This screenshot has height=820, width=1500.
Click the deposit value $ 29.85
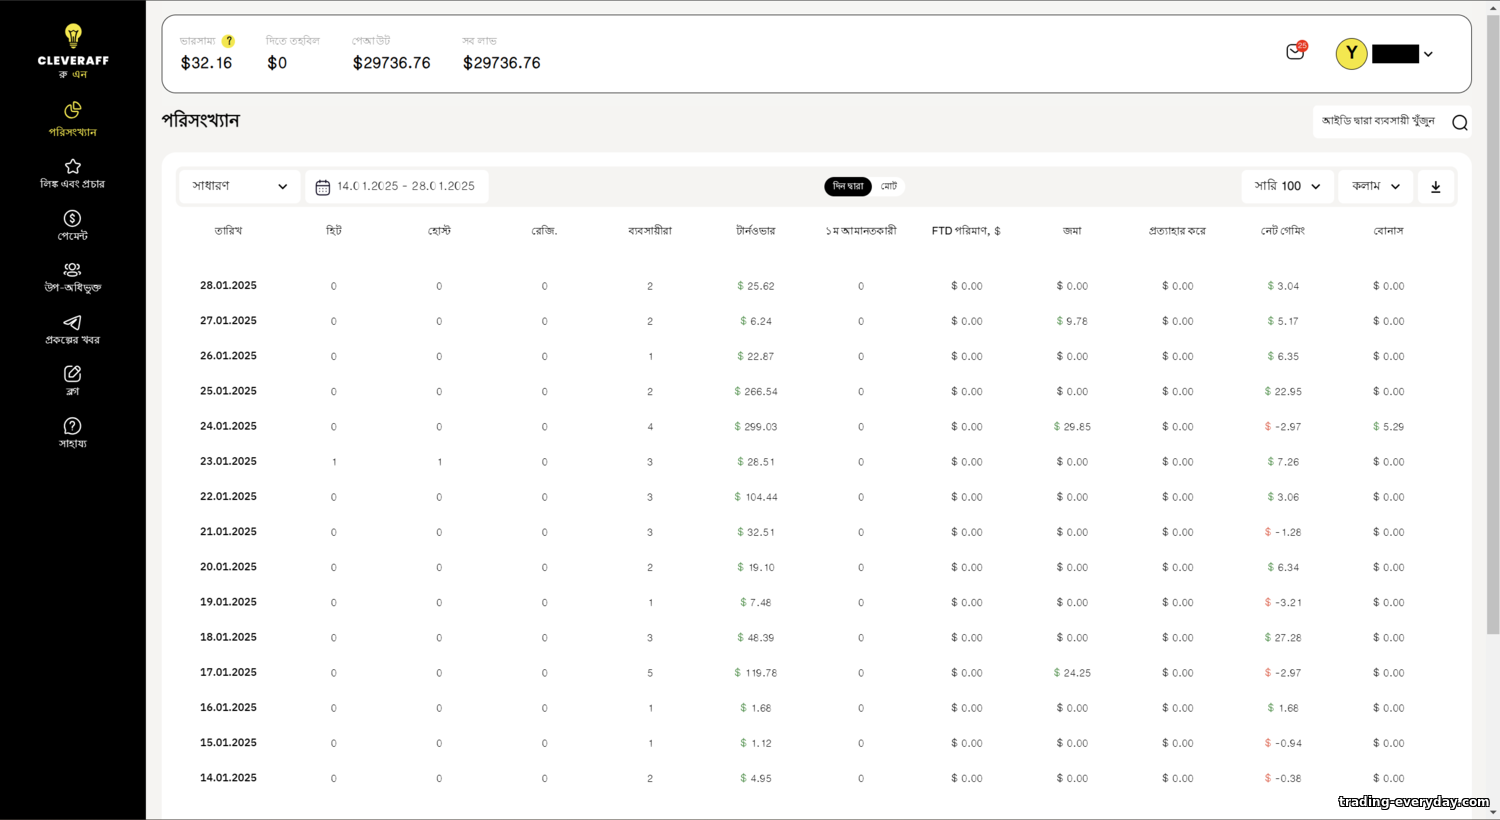pos(1072,427)
